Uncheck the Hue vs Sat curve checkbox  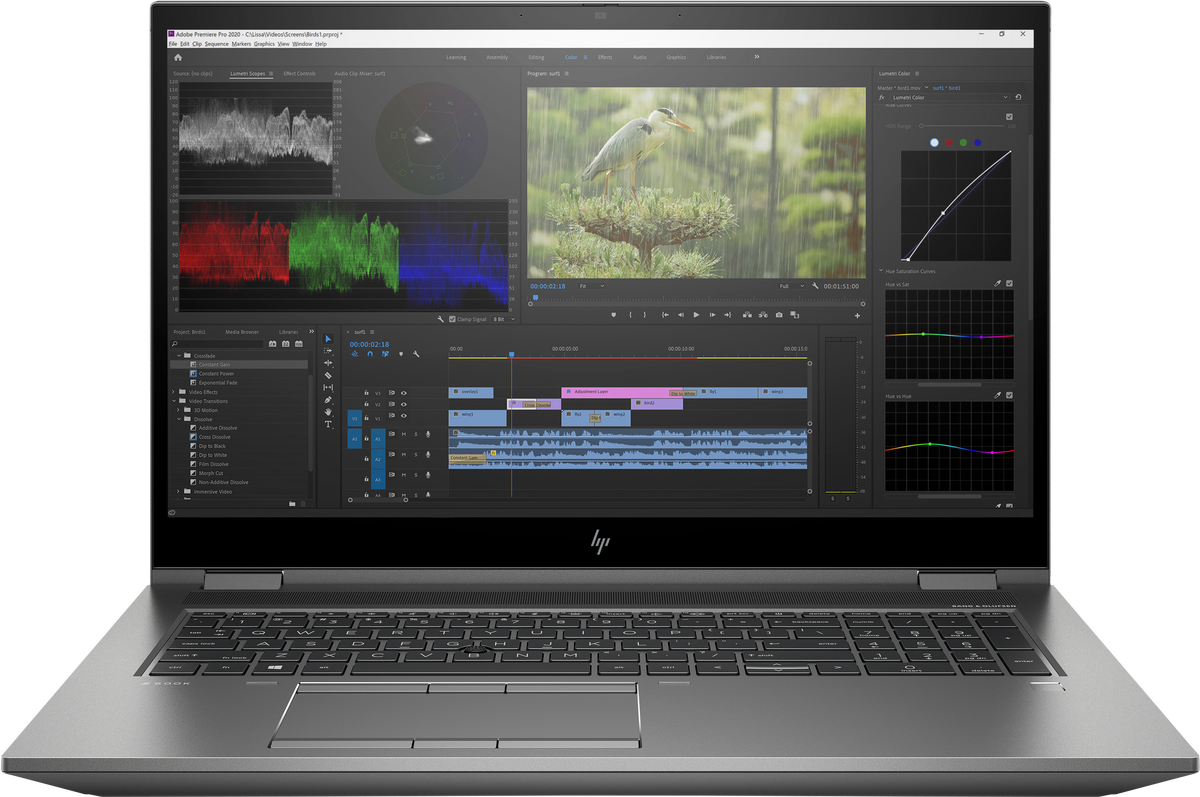coord(1009,284)
